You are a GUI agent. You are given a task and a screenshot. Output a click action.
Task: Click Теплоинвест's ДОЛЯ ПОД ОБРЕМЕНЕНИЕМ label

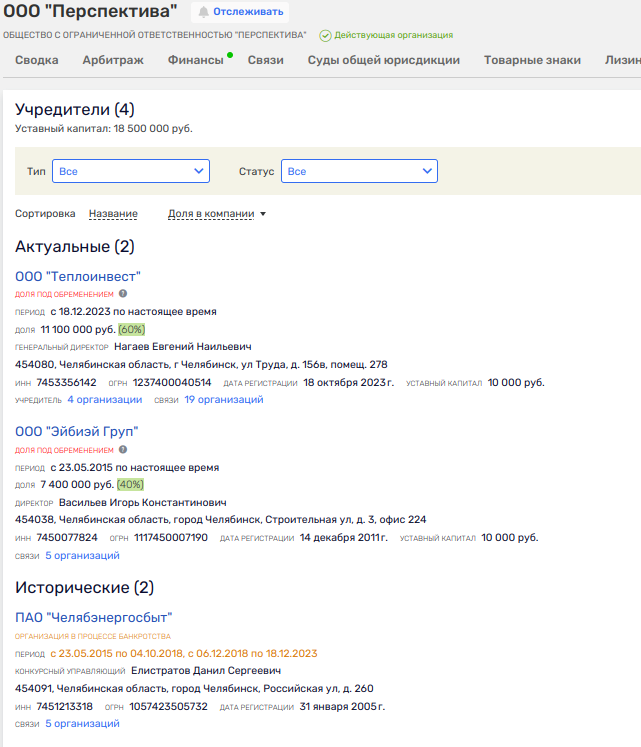pyautogui.click(x=64, y=294)
